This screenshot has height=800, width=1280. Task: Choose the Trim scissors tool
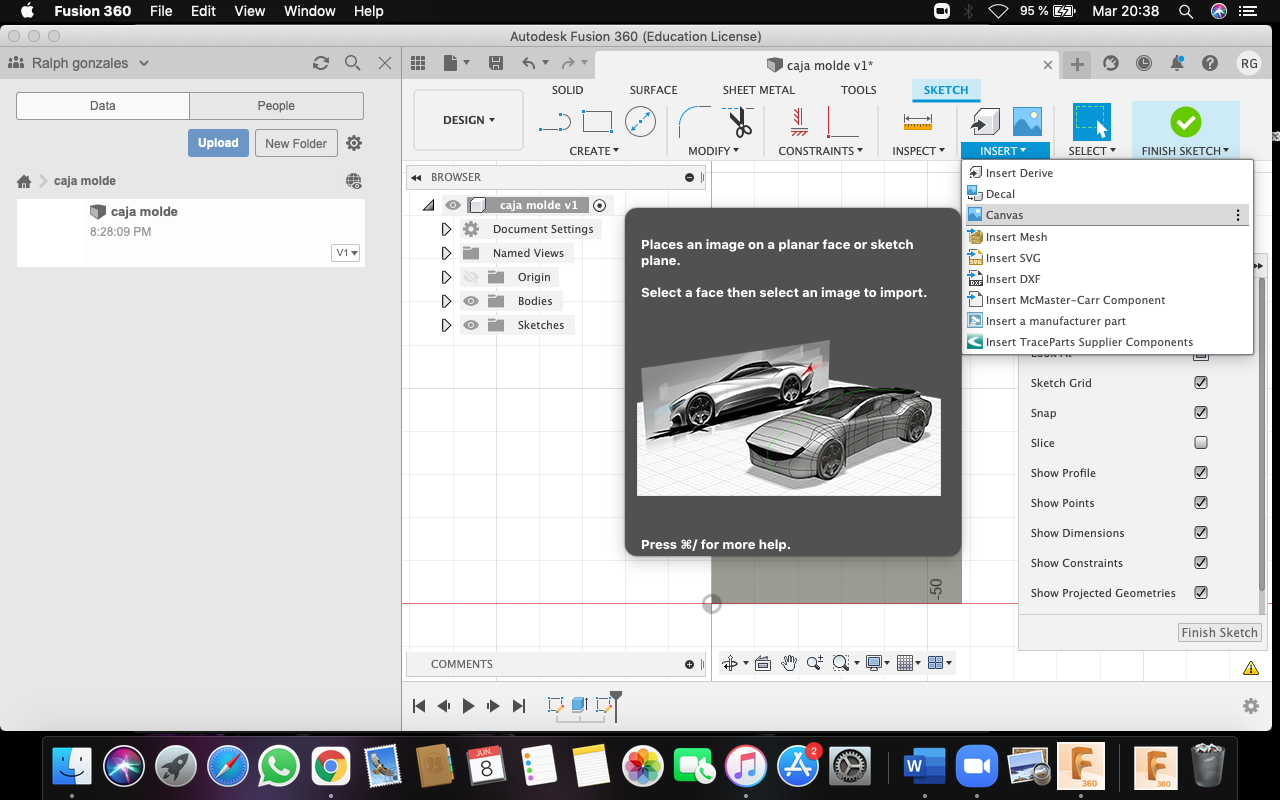[x=740, y=122]
